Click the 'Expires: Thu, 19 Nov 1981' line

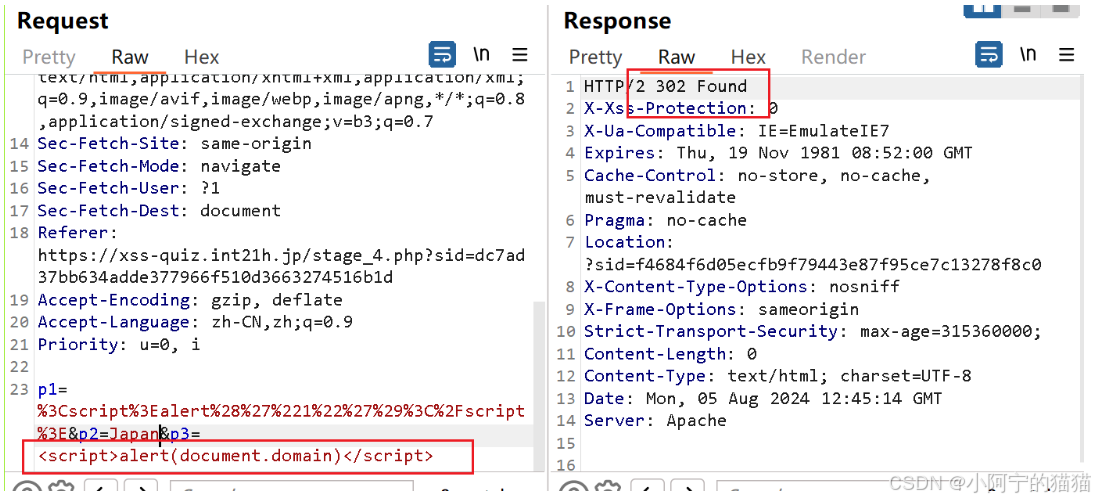[x=778, y=153]
